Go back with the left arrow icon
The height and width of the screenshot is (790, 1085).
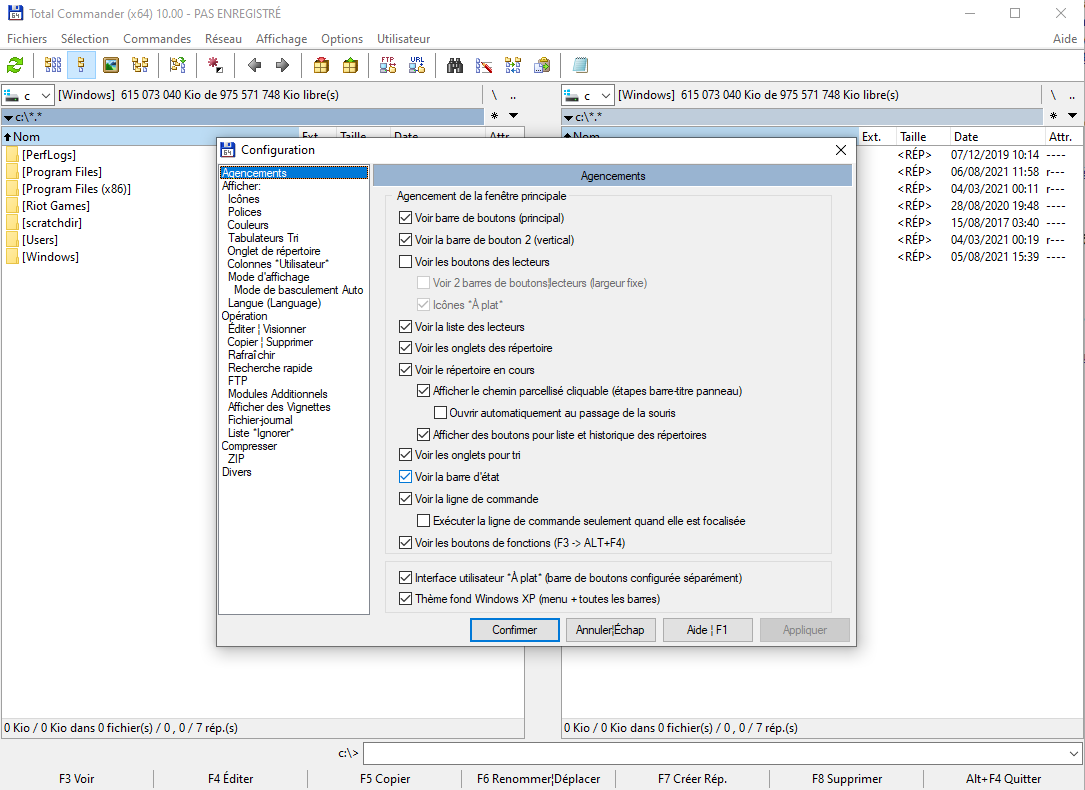click(254, 66)
